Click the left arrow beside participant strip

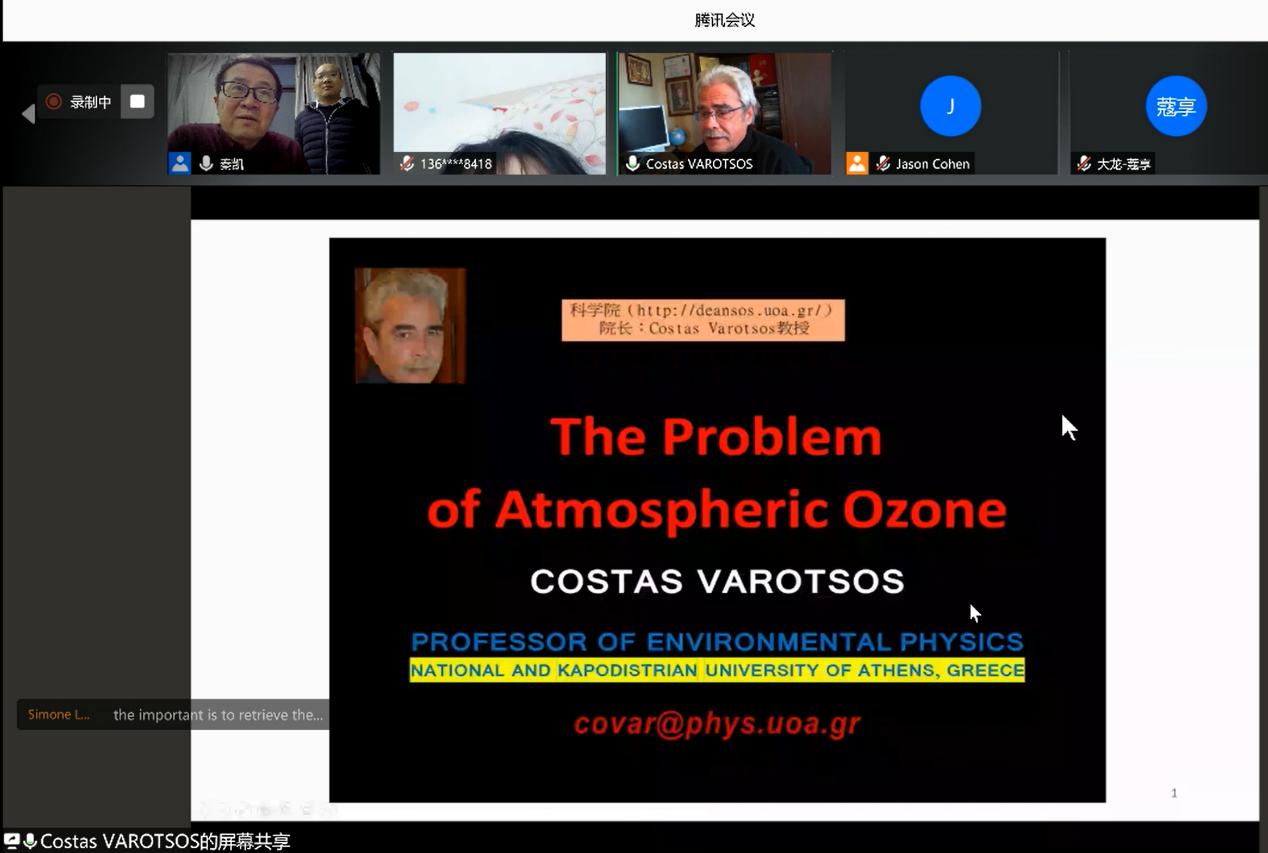[28, 114]
